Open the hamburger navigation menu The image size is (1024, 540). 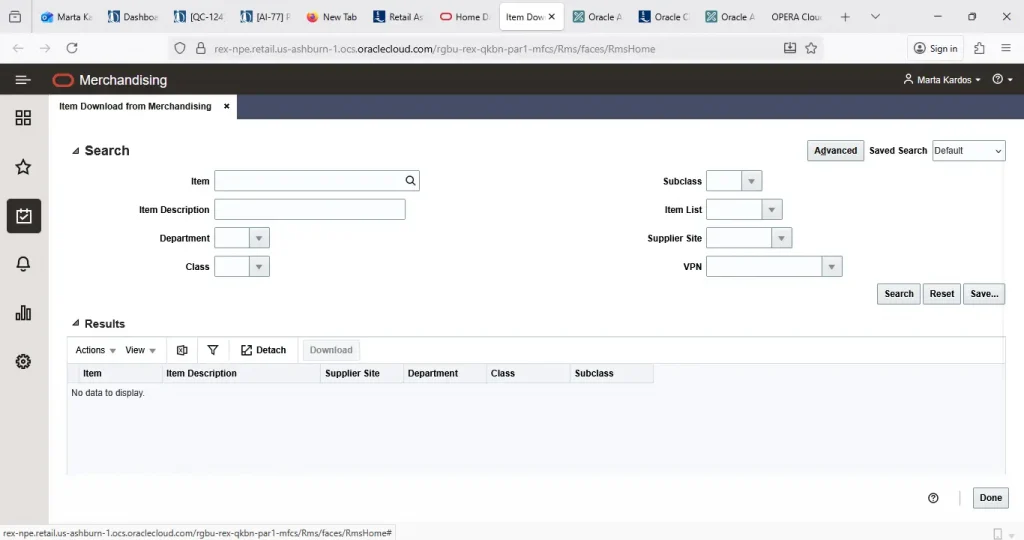coord(22,80)
